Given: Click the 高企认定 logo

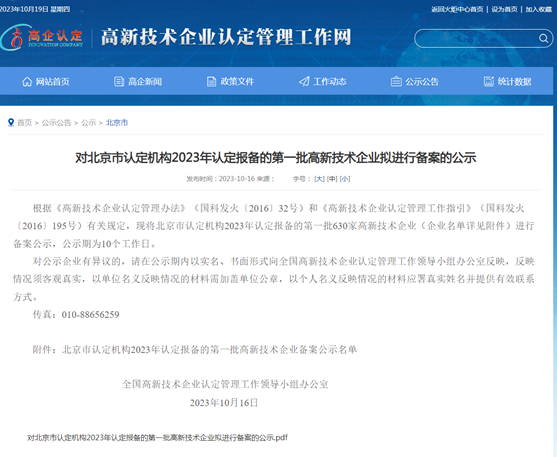Looking at the screenshot, I should pos(42,37).
